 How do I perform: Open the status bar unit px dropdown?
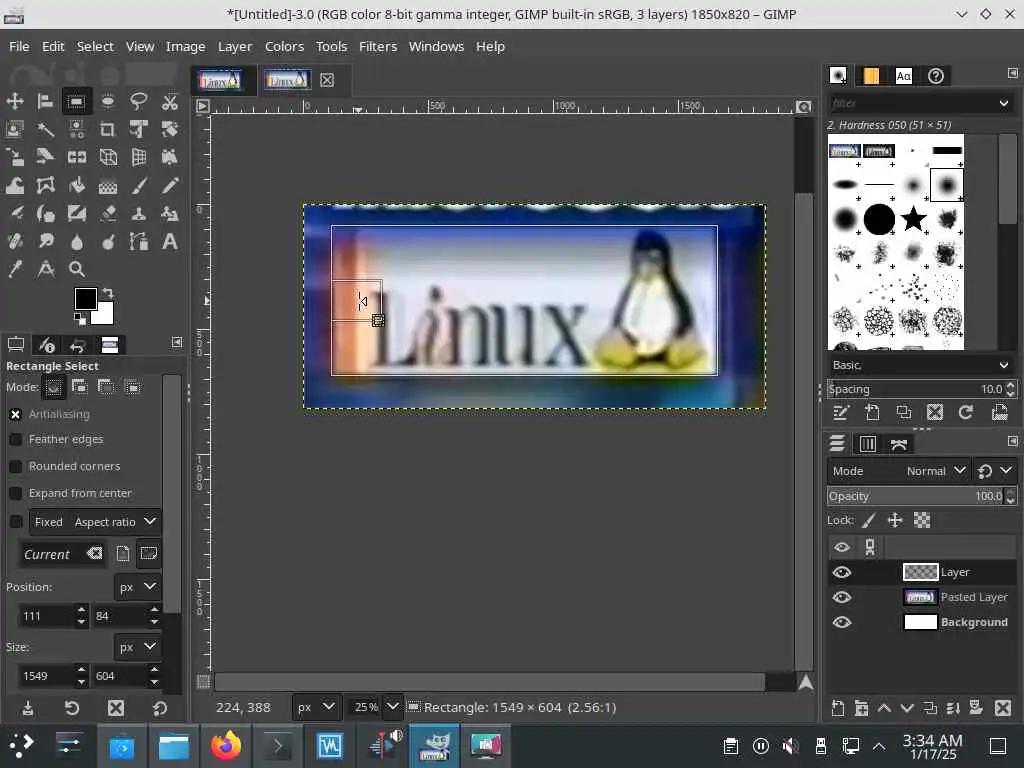click(315, 707)
